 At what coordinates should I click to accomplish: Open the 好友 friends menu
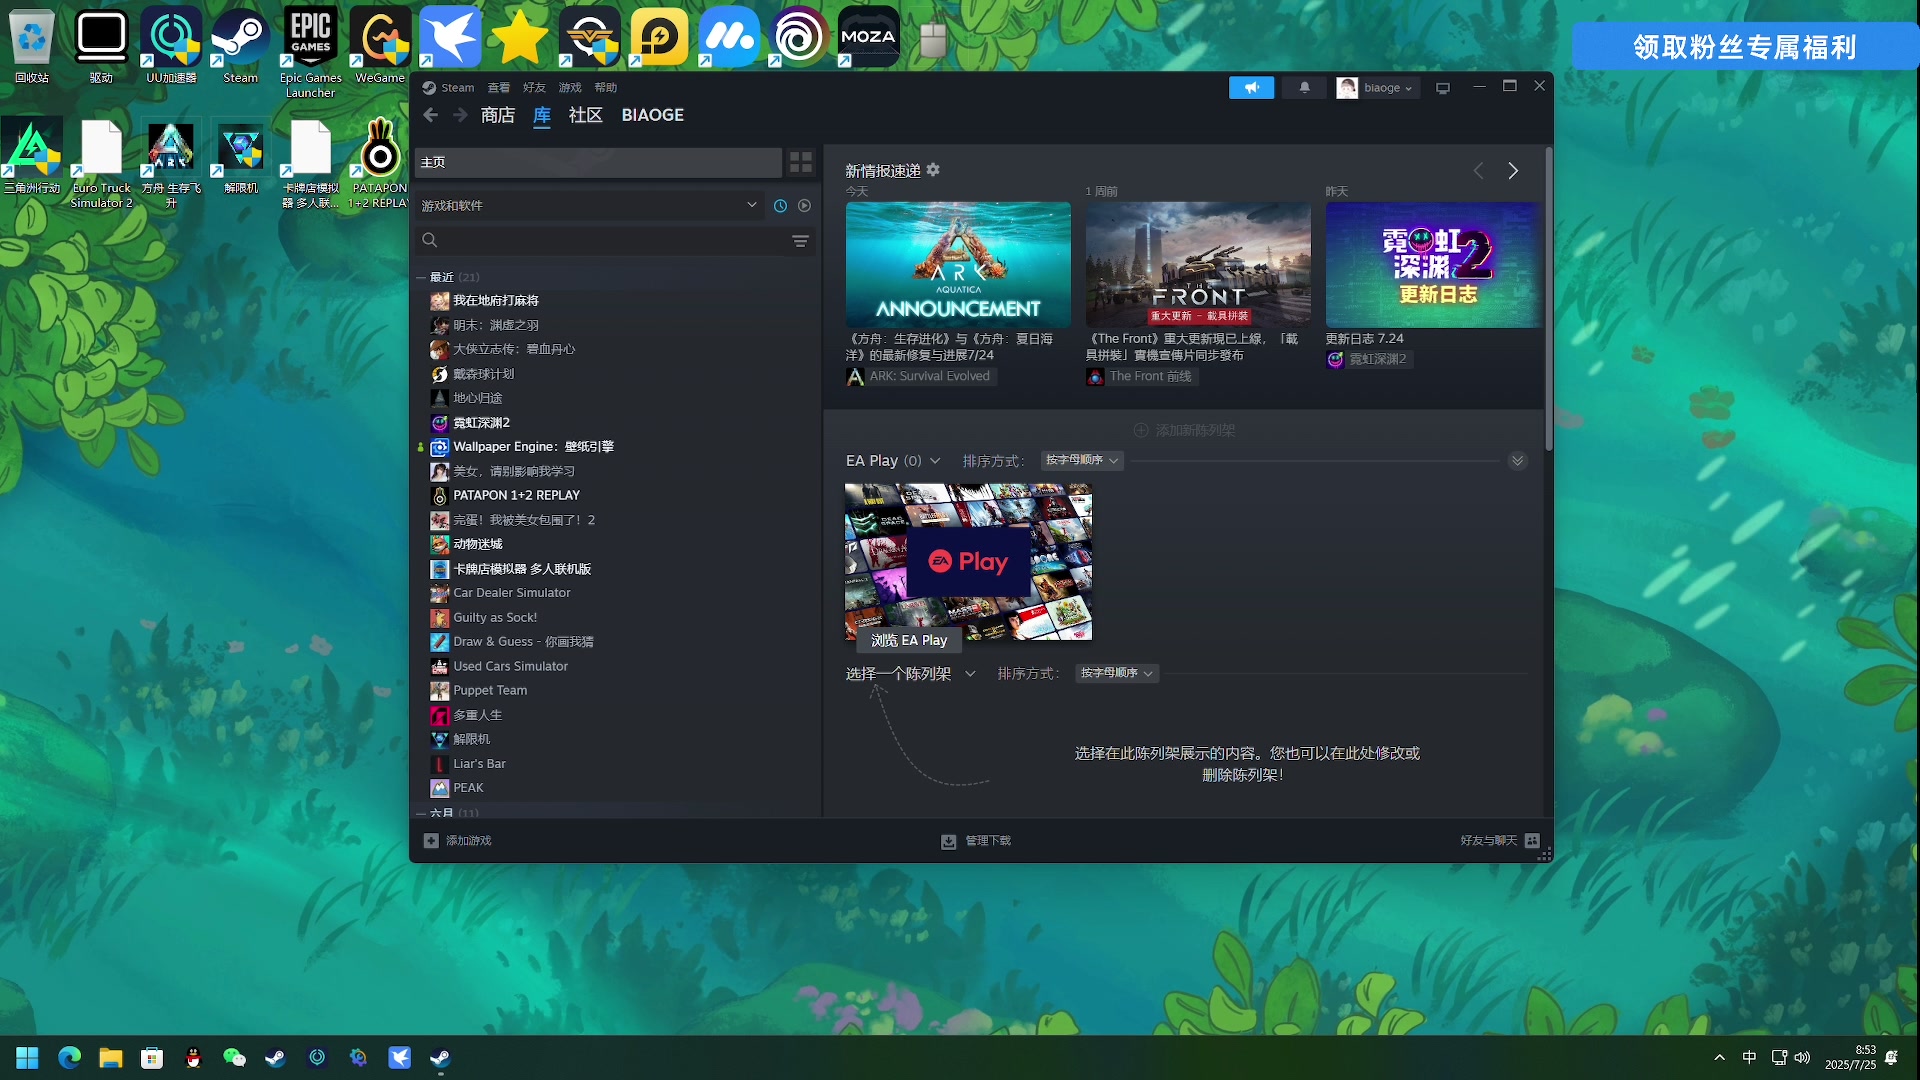pos(534,88)
